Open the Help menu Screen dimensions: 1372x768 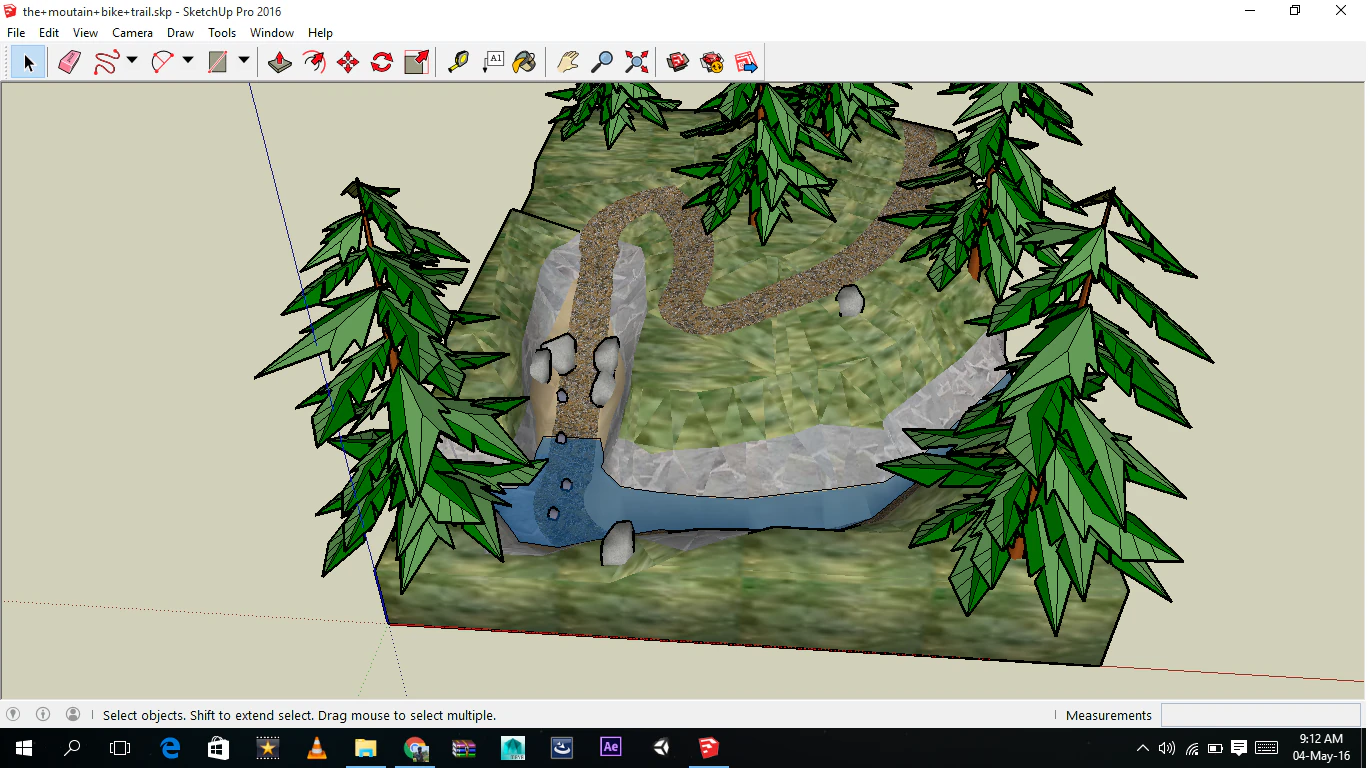(320, 33)
